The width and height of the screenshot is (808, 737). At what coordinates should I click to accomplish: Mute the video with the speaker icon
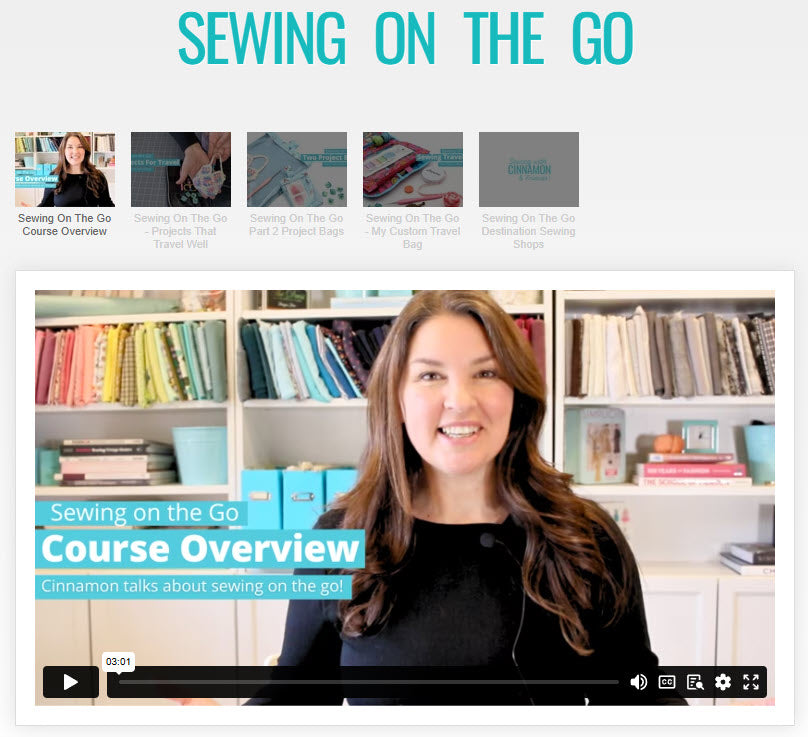pos(638,682)
